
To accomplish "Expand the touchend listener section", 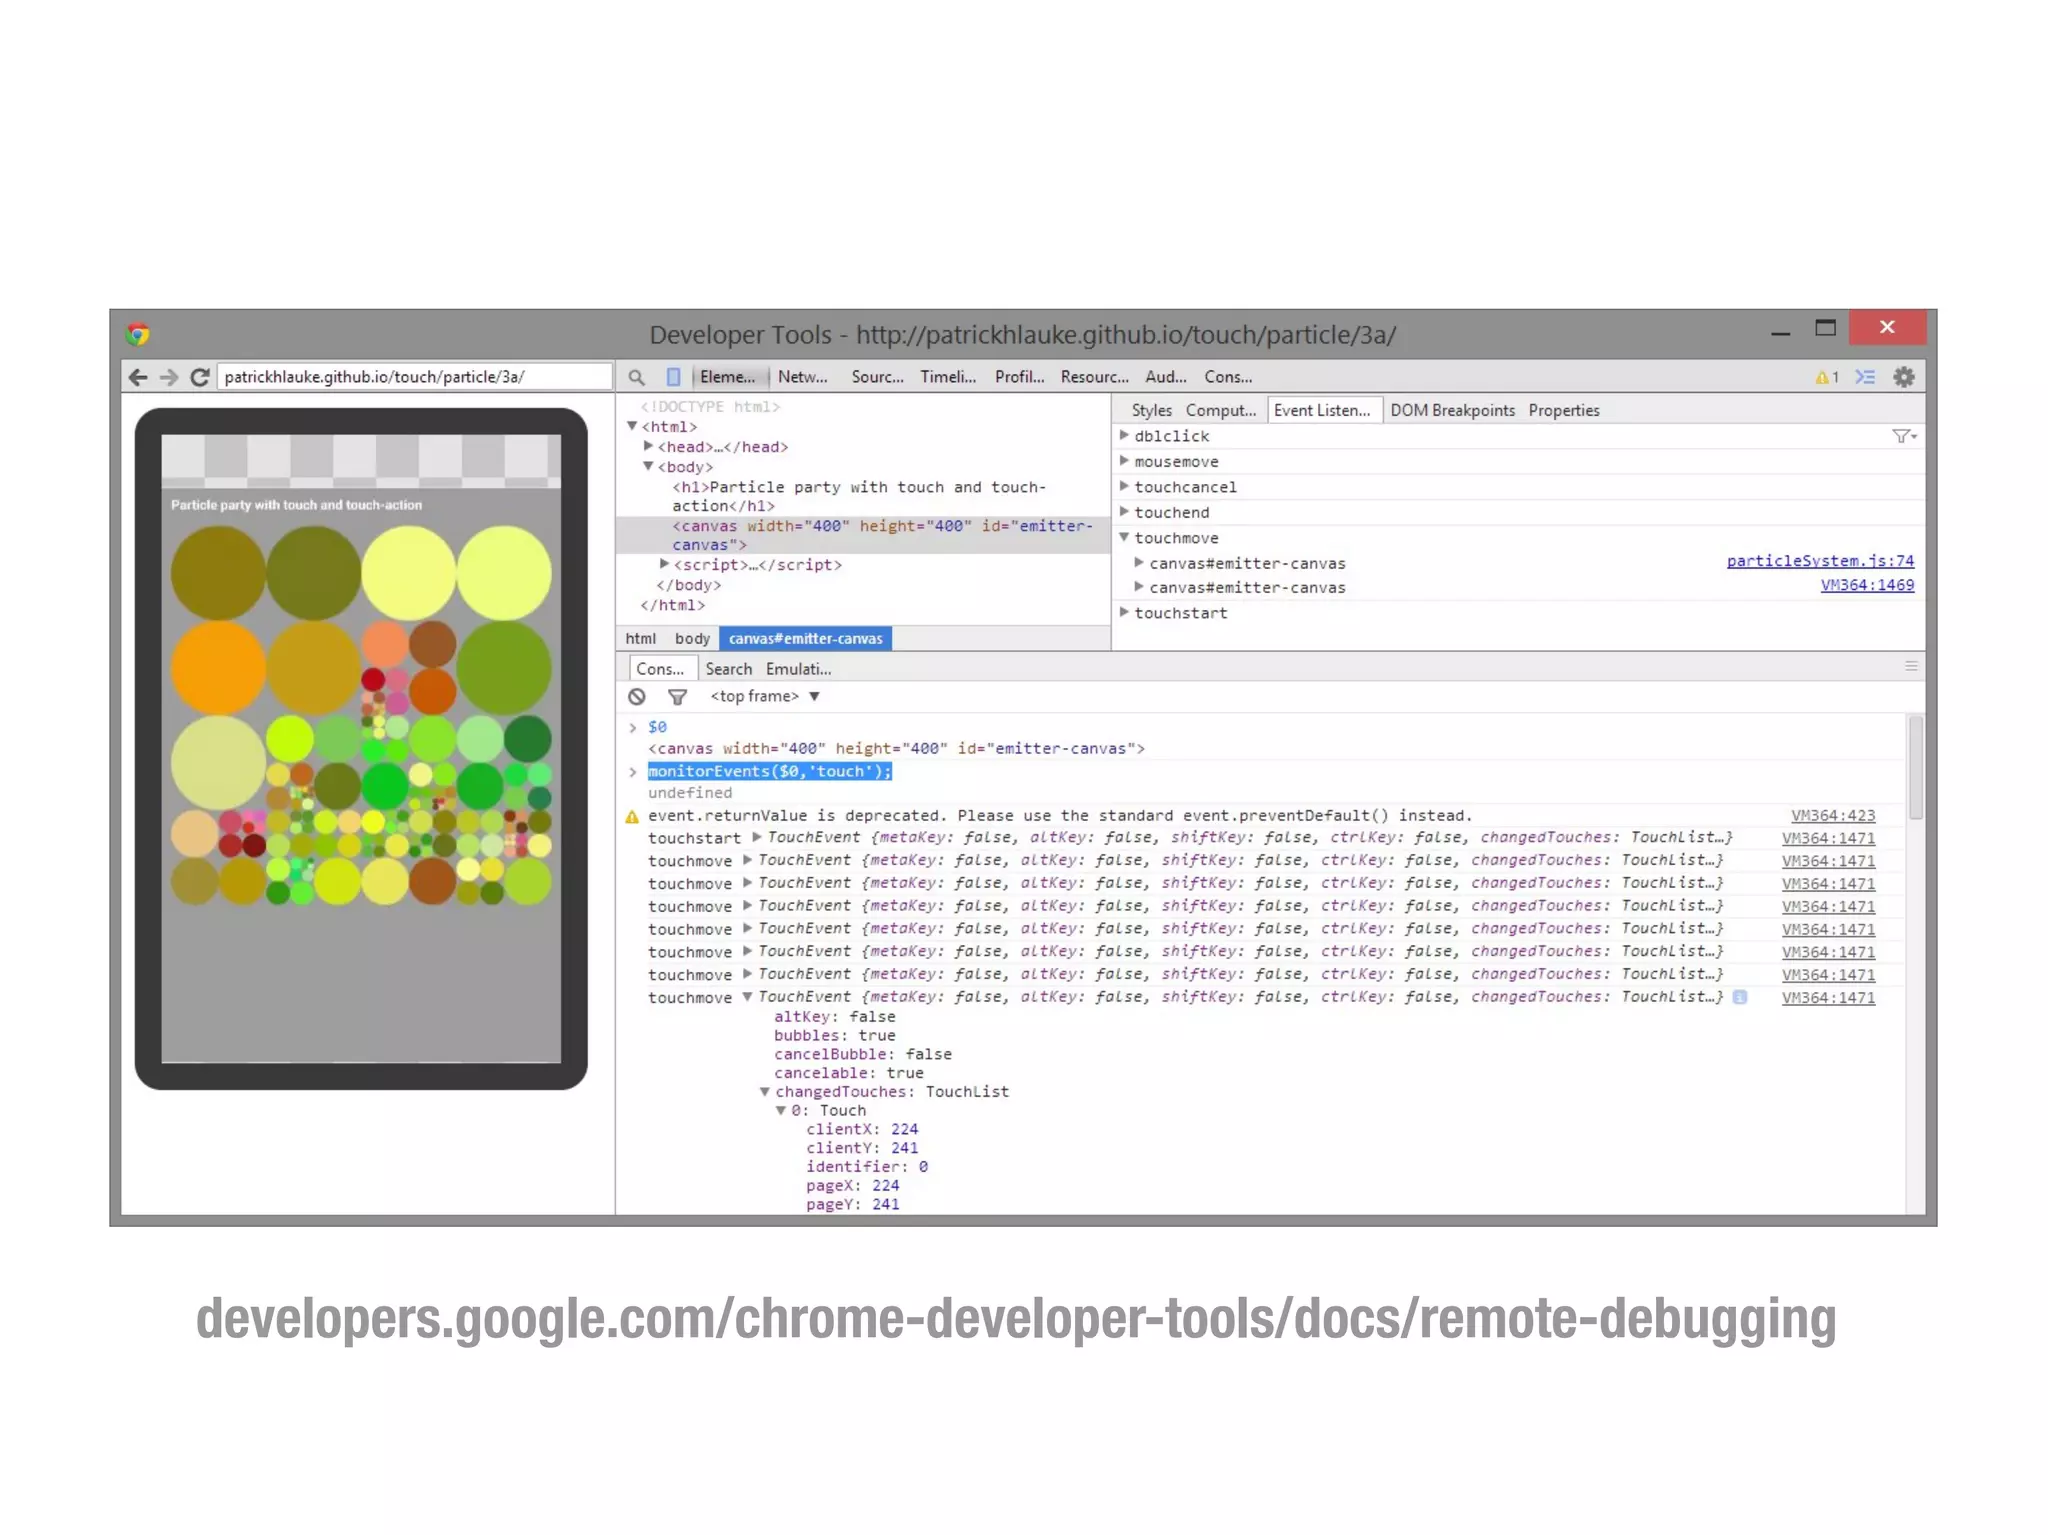I will (x=1124, y=511).
